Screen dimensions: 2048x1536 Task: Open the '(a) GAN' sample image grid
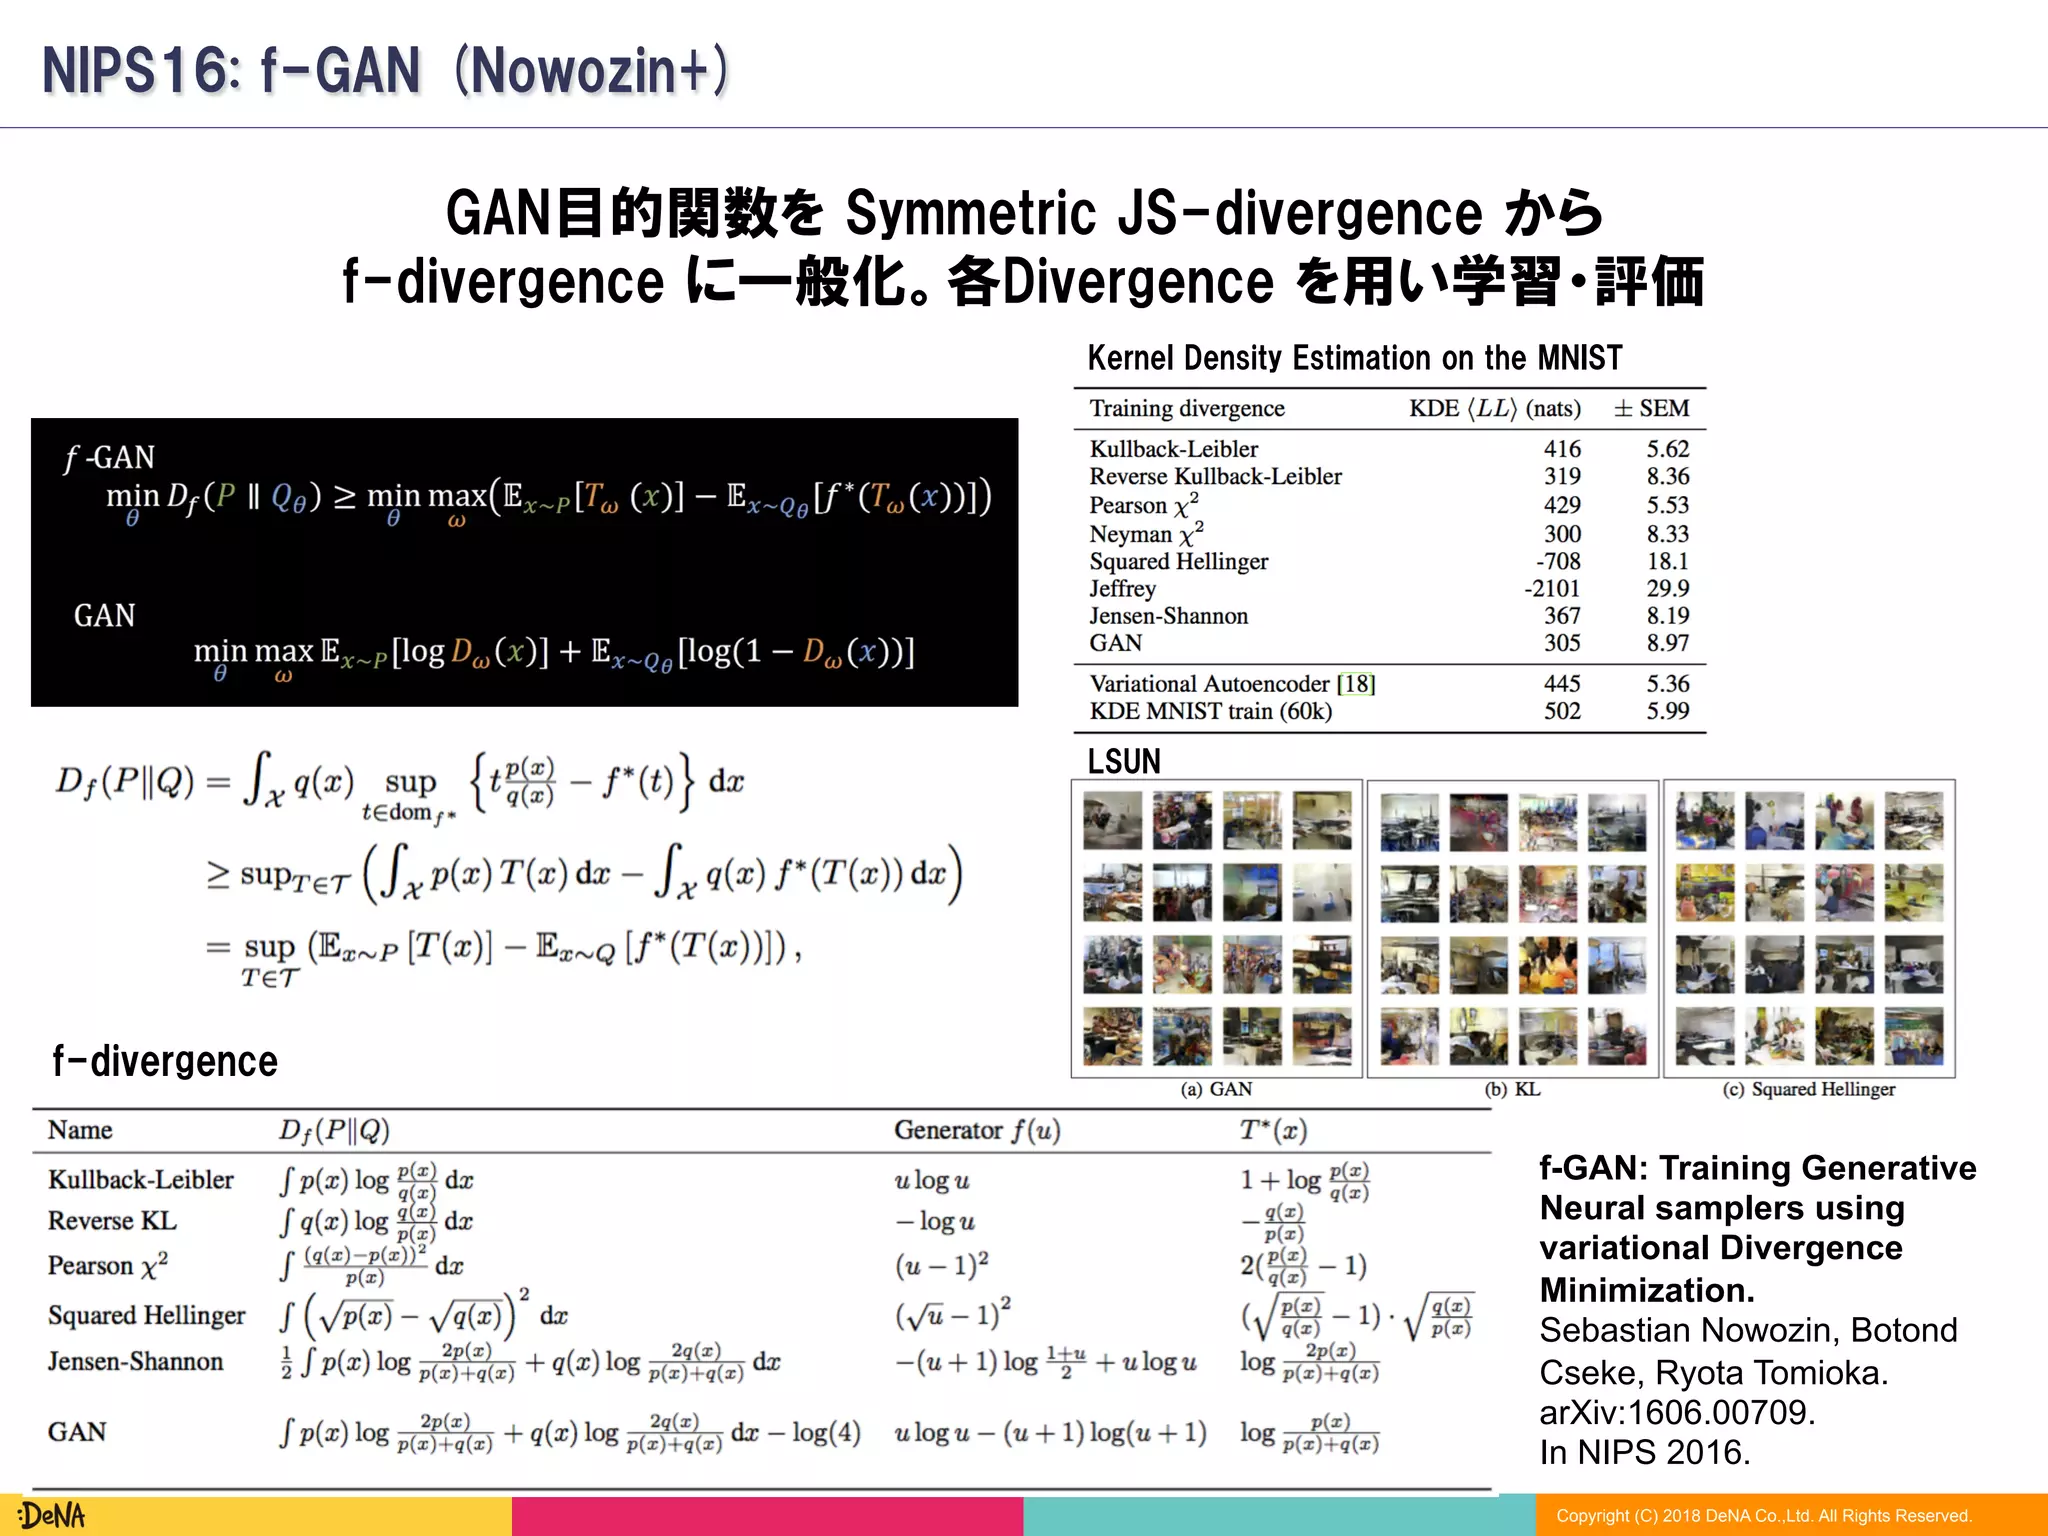pyautogui.click(x=1216, y=928)
